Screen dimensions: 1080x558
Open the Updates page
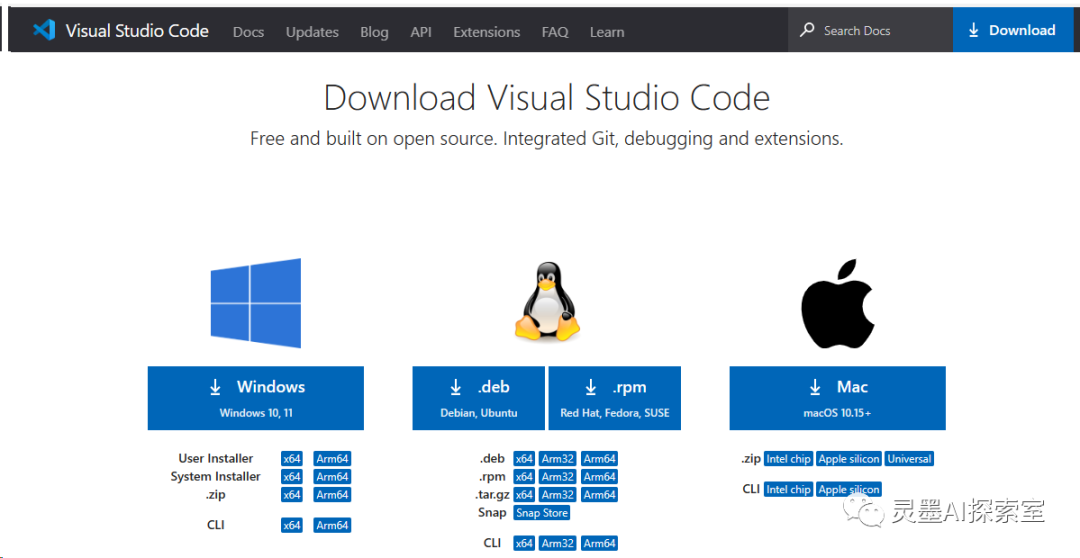(312, 32)
